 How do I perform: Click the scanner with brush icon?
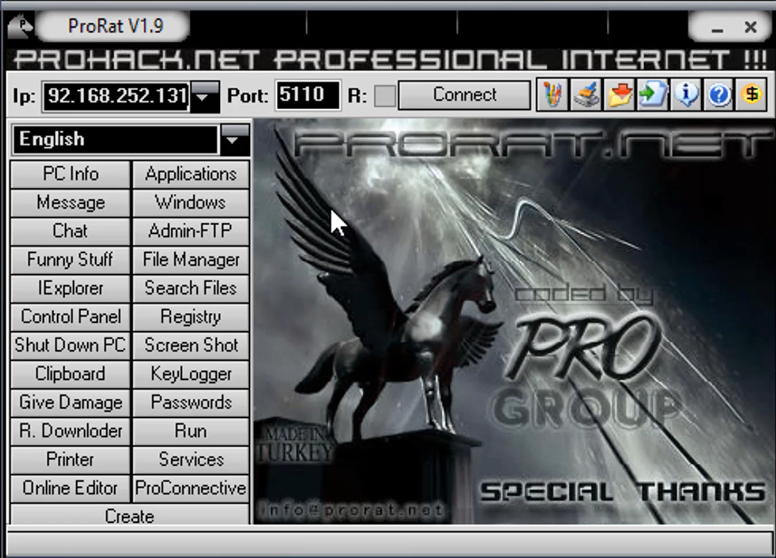[586, 94]
